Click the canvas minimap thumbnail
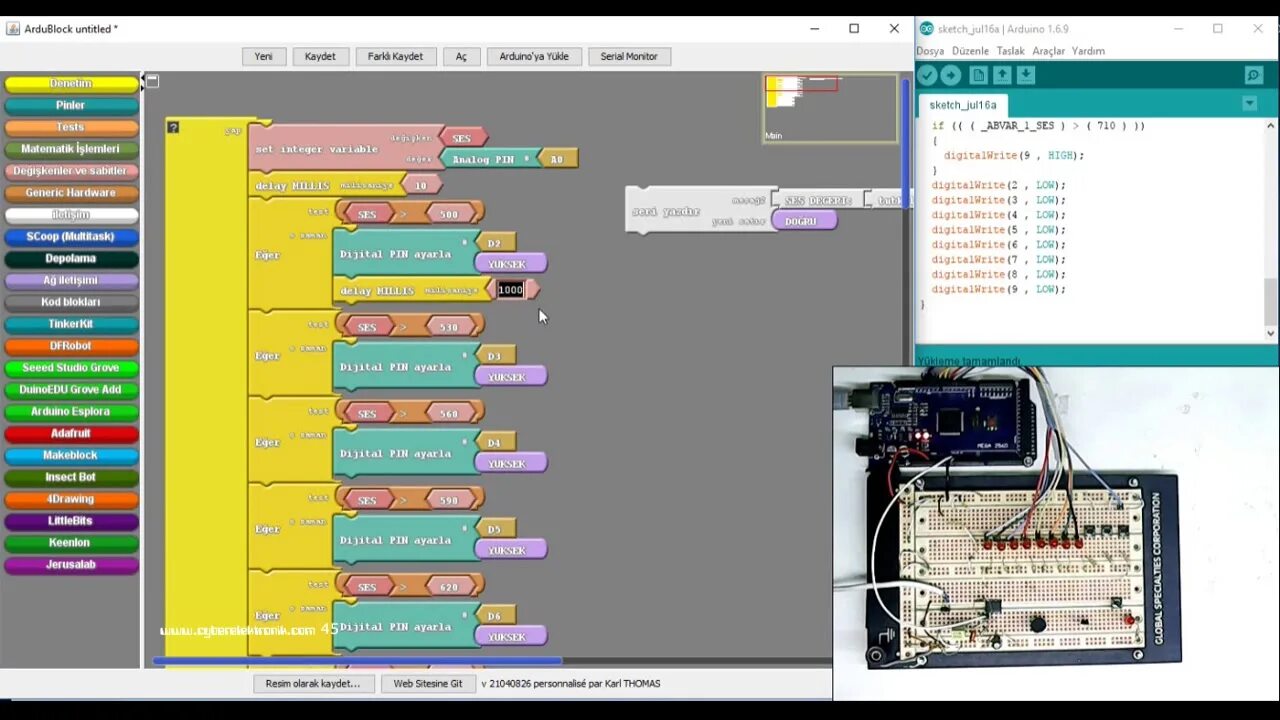Screen dimensions: 1280x720 830,108
